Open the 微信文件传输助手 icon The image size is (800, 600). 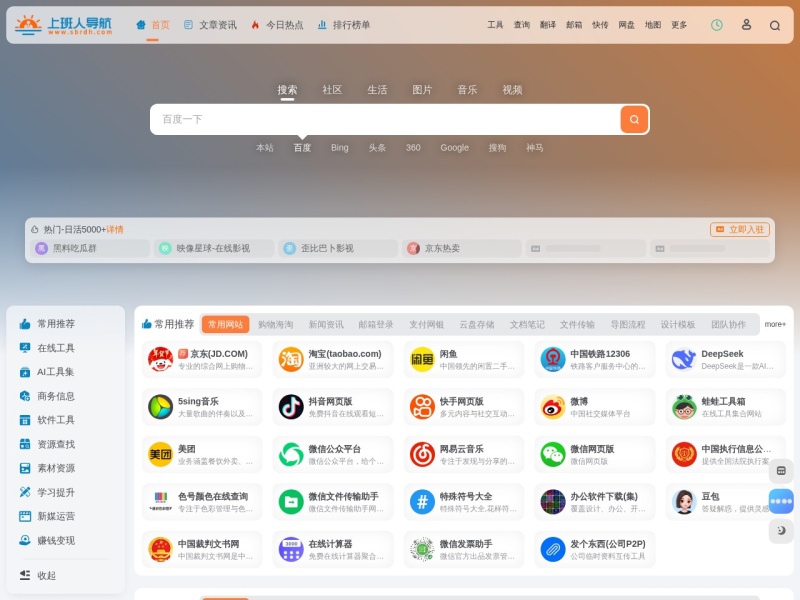(x=291, y=502)
